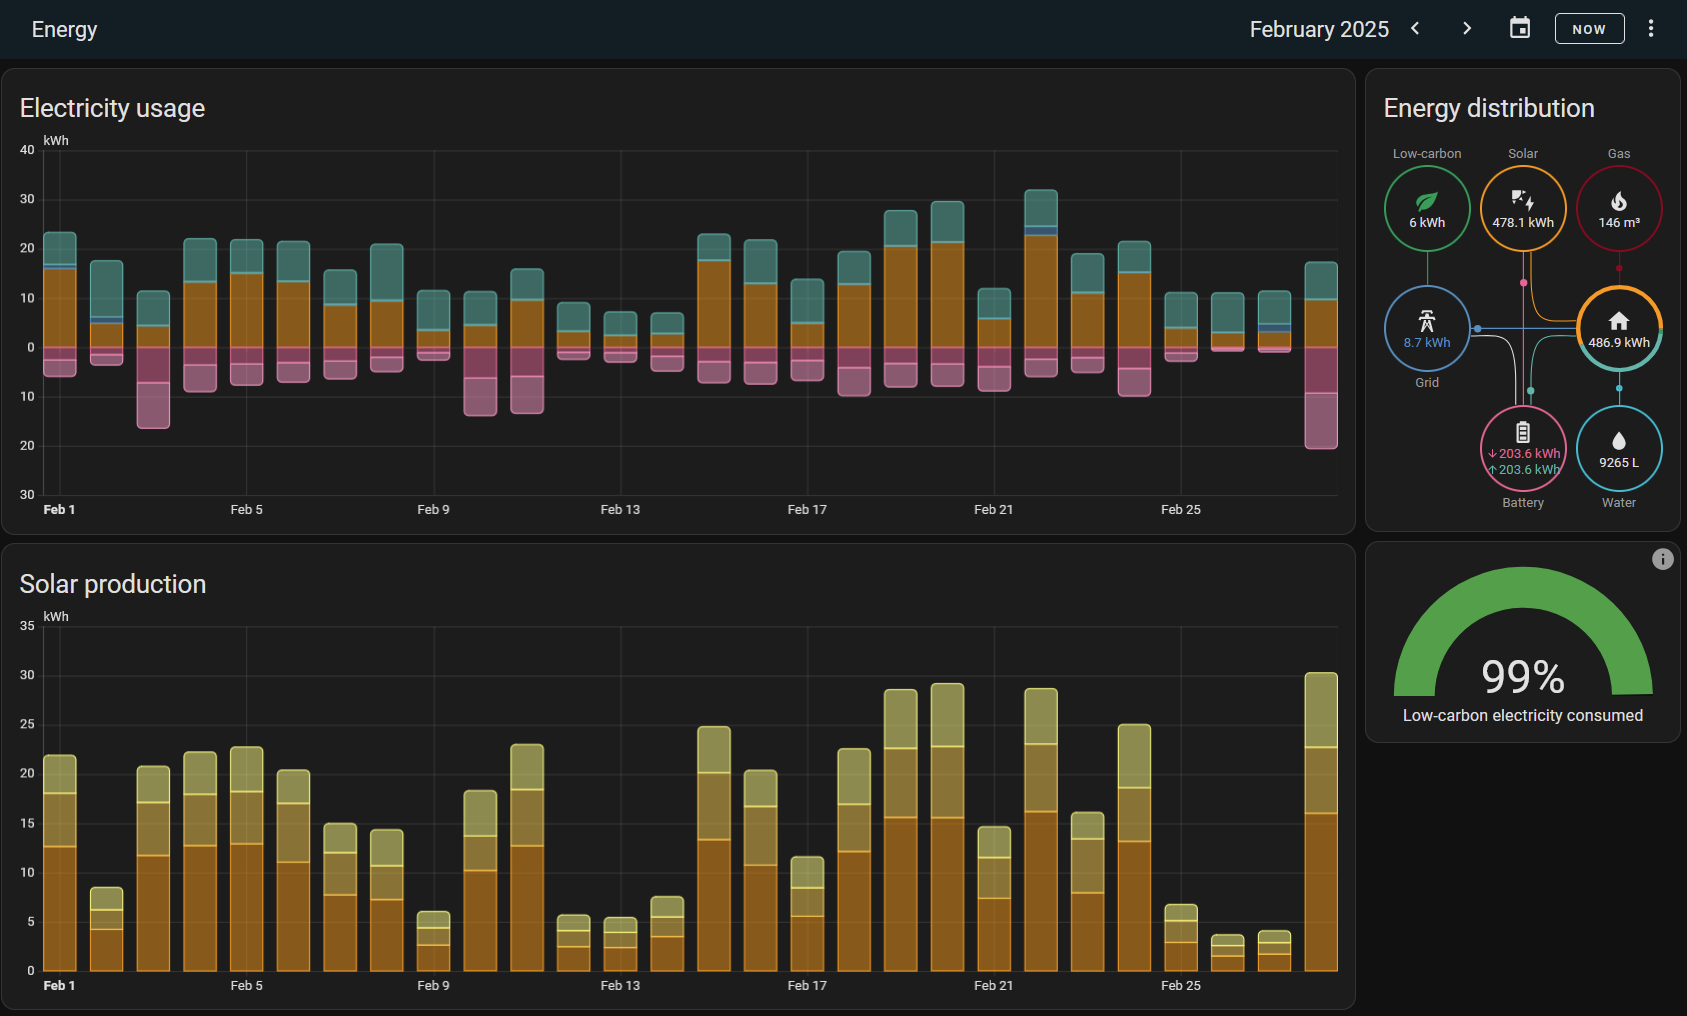The width and height of the screenshot is (1687, 1016).
Task: Click the Energy dashboard title
Action: click(64, 29)
